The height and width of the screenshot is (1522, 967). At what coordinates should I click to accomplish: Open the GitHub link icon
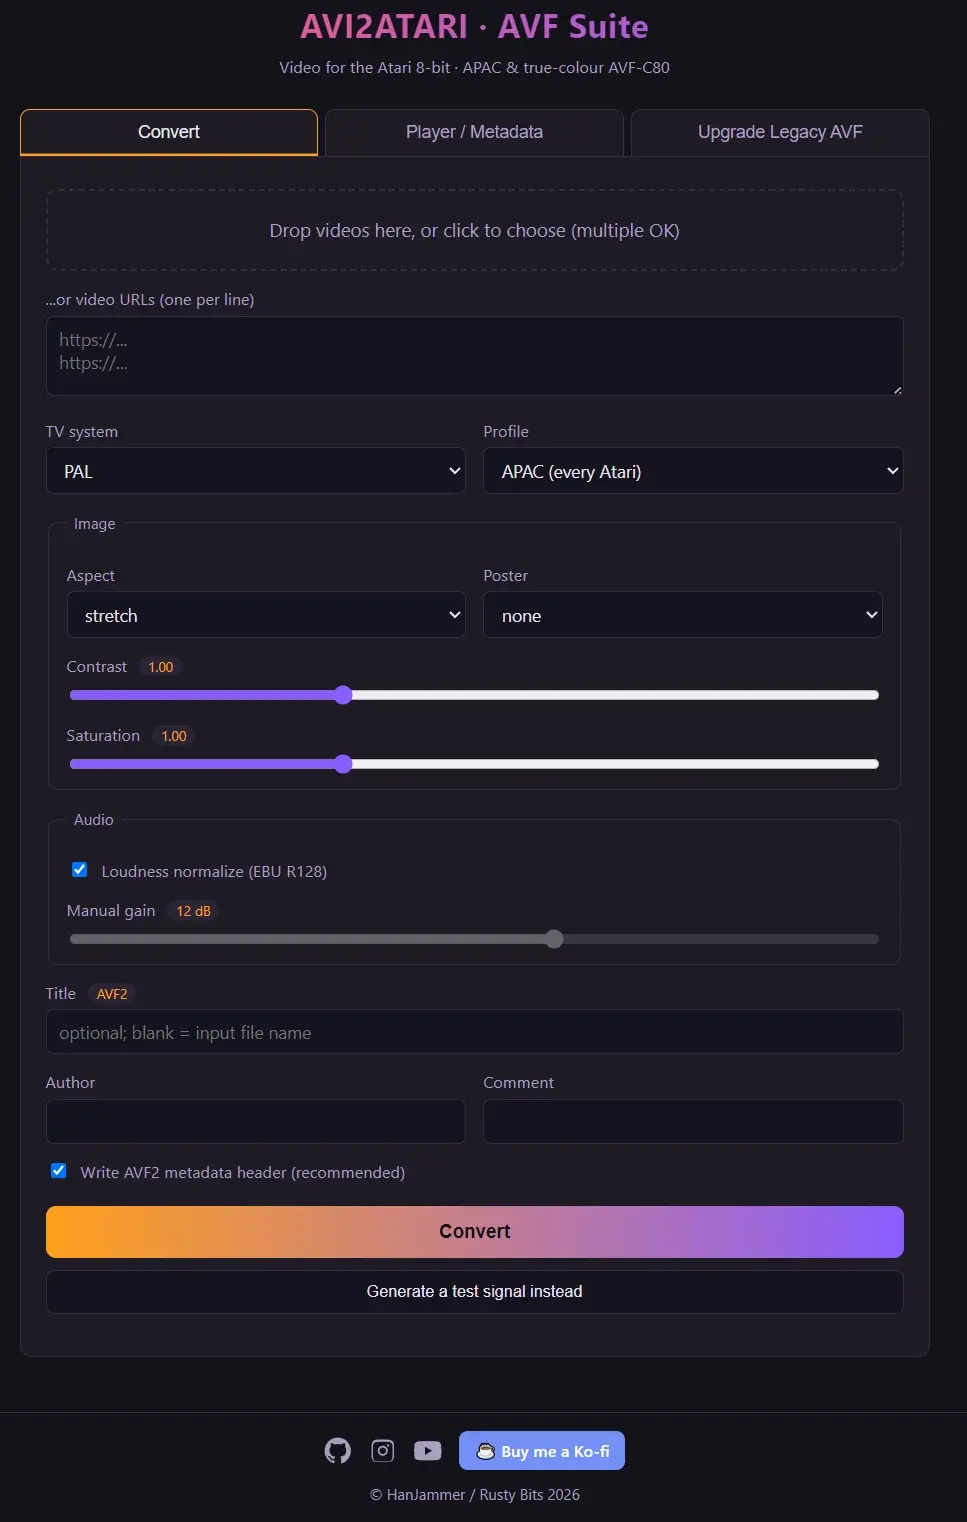click(x=338, y=1450)
